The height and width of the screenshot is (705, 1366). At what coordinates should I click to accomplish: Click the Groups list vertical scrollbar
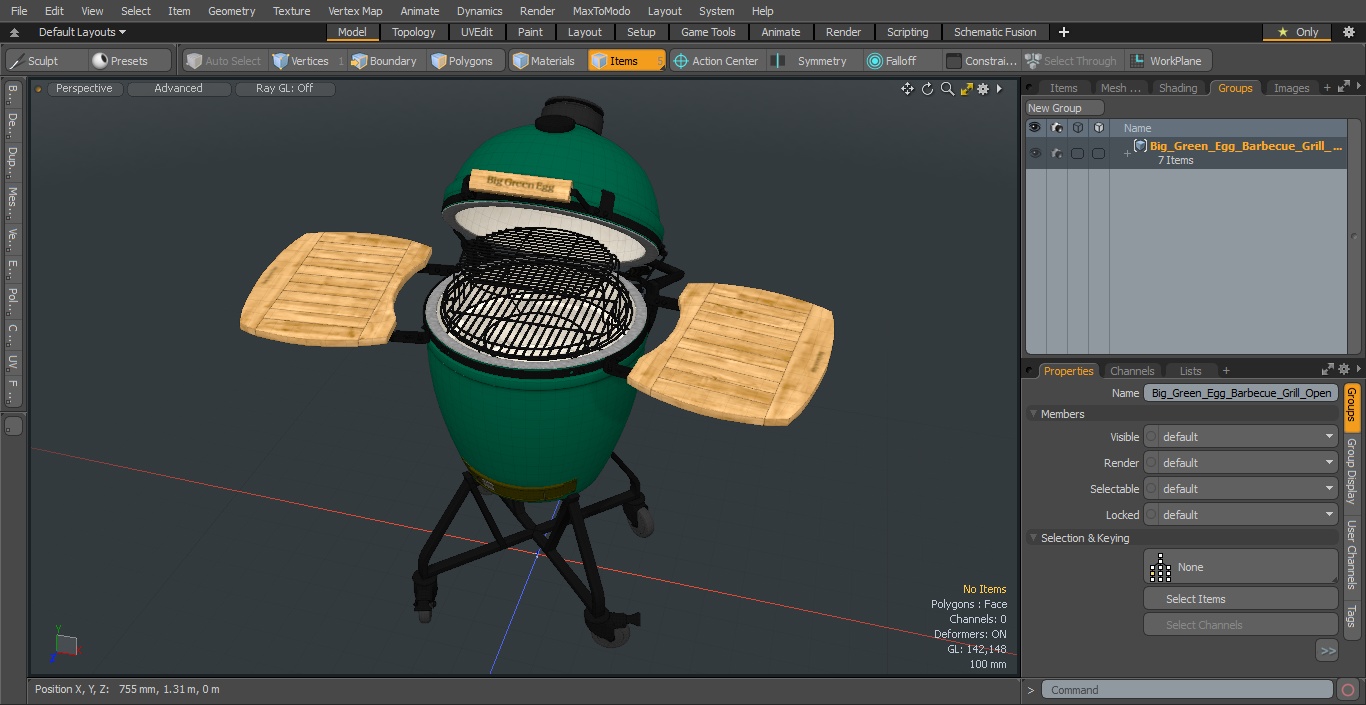(x=1355, y=237)
